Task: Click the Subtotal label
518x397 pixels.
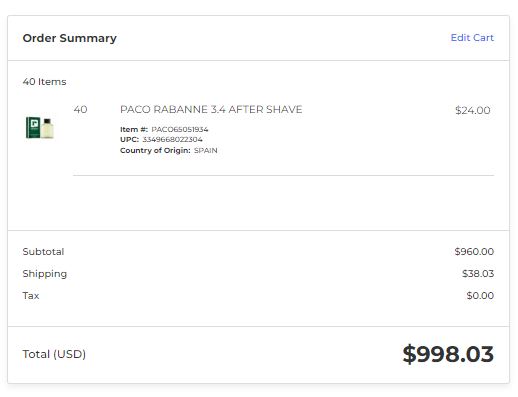Action: coord(43,252)
